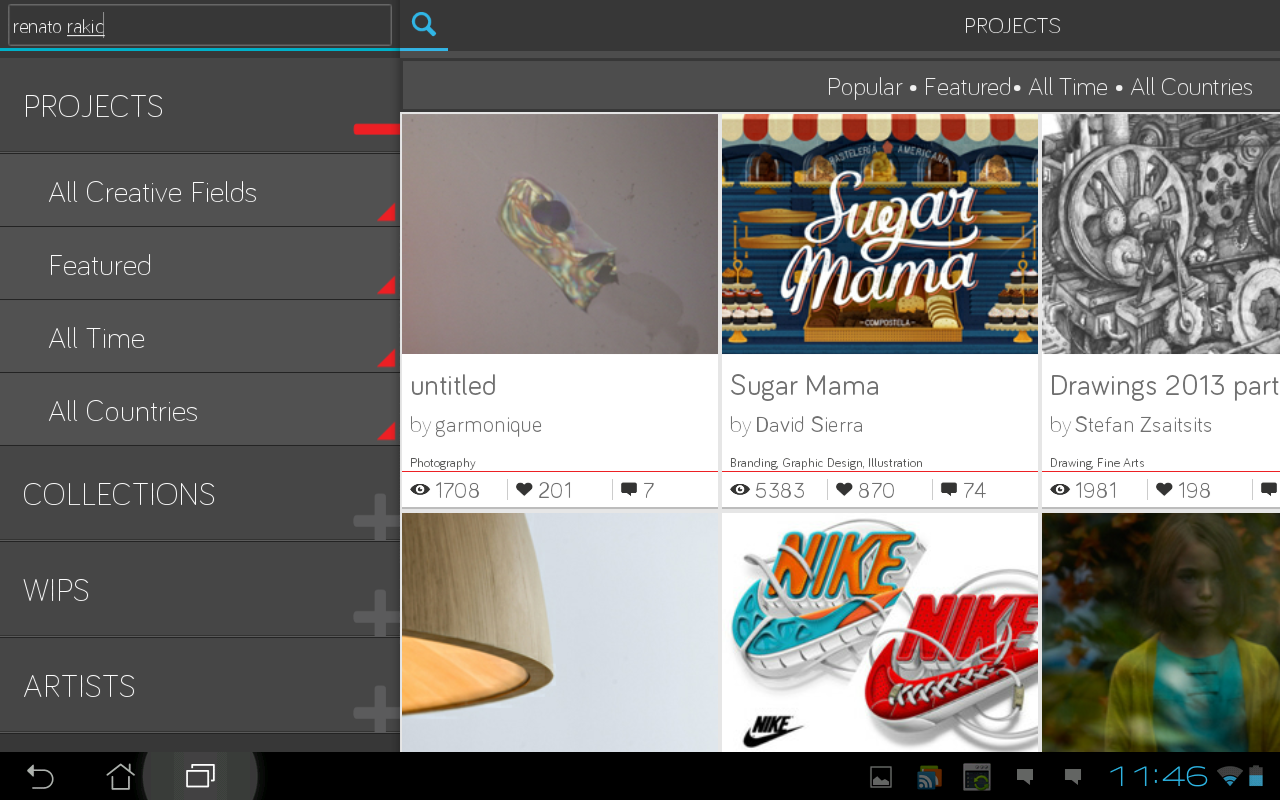Click the 'Drawing, Fine Arts' label
This screenshot has width=1280, height=800.
tap(1097, 463)
